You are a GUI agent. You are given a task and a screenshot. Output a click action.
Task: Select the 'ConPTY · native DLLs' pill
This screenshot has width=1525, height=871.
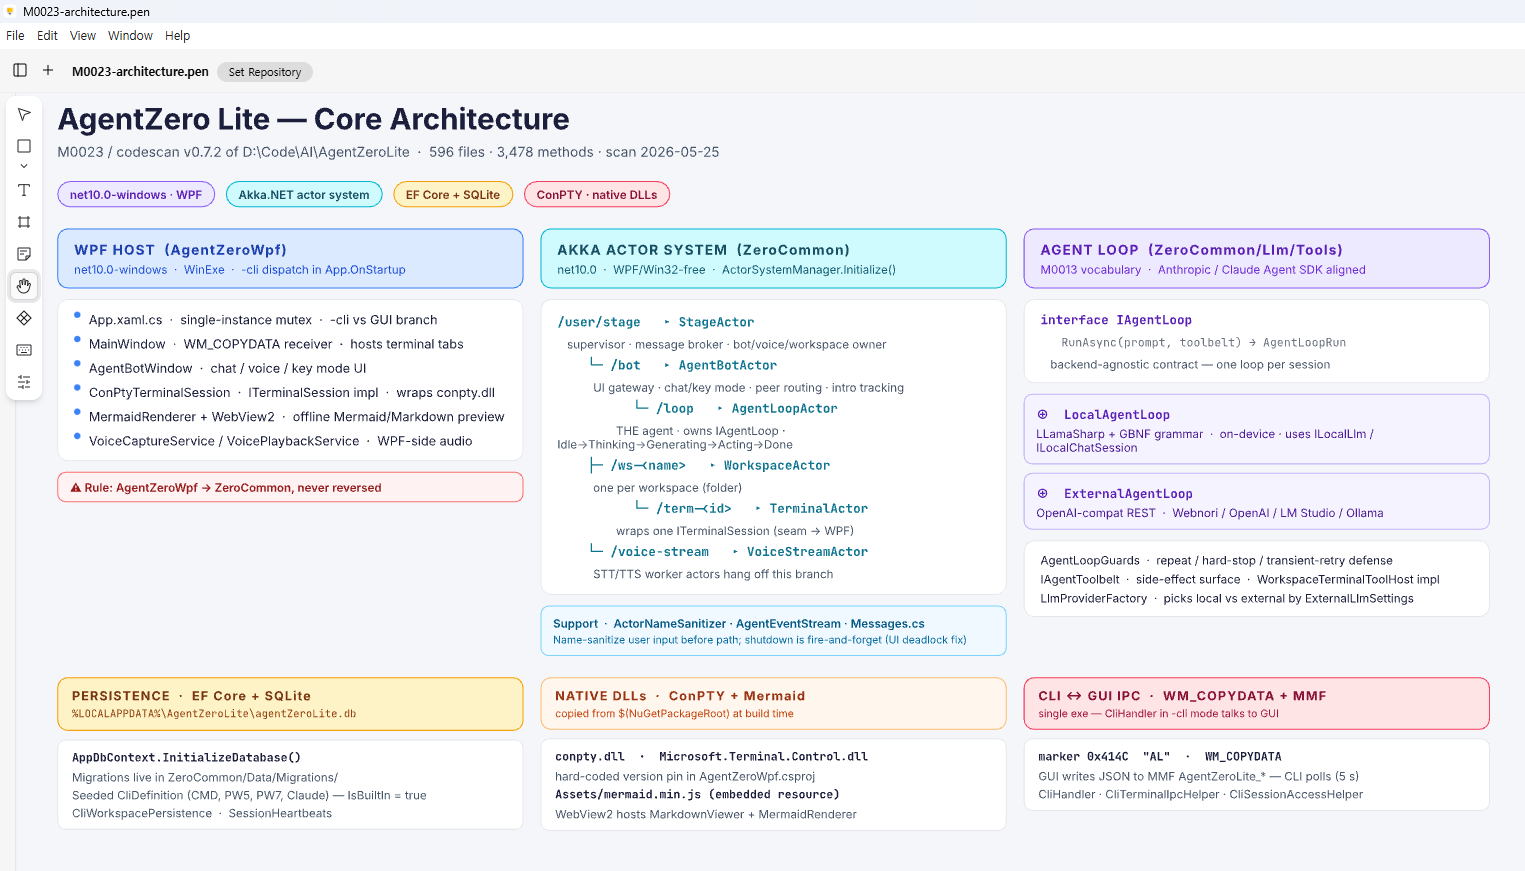pos(597,195)
